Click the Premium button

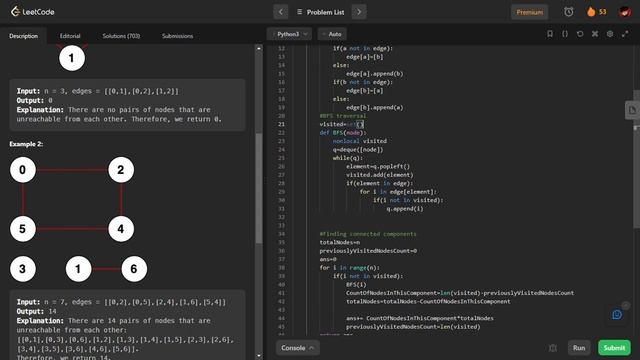[x=529, y=12]
